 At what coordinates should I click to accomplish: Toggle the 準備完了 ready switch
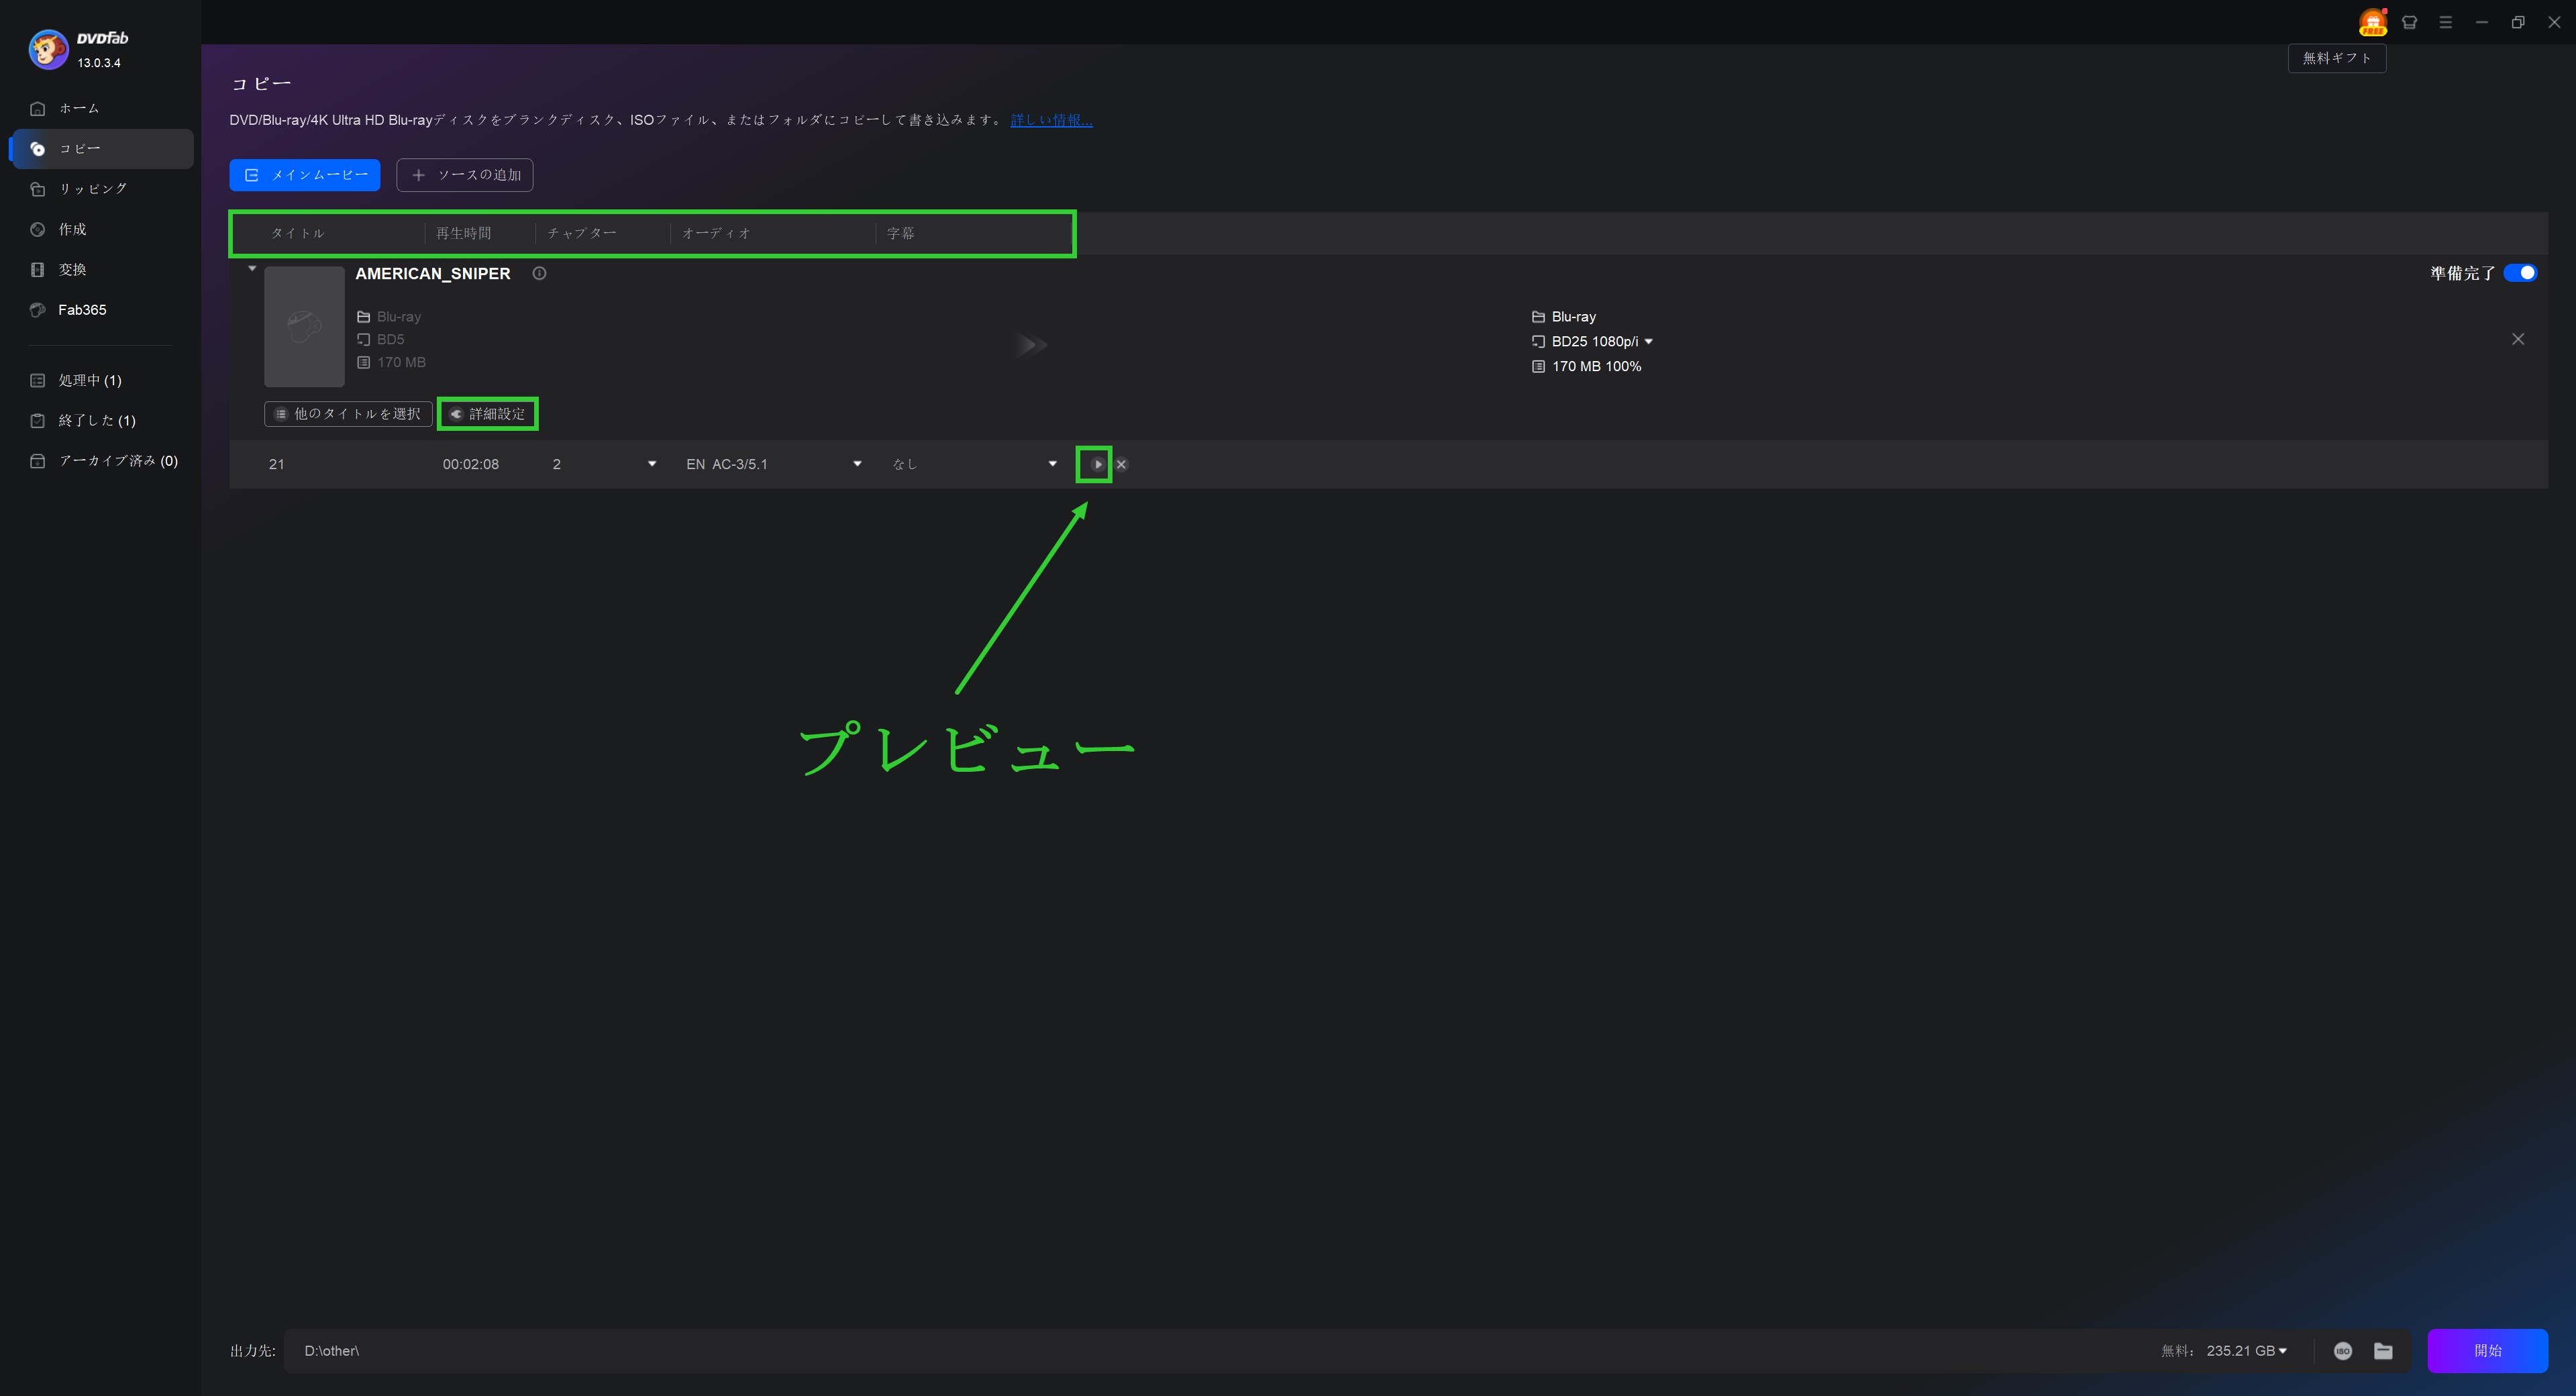(x=2520, y=273)
